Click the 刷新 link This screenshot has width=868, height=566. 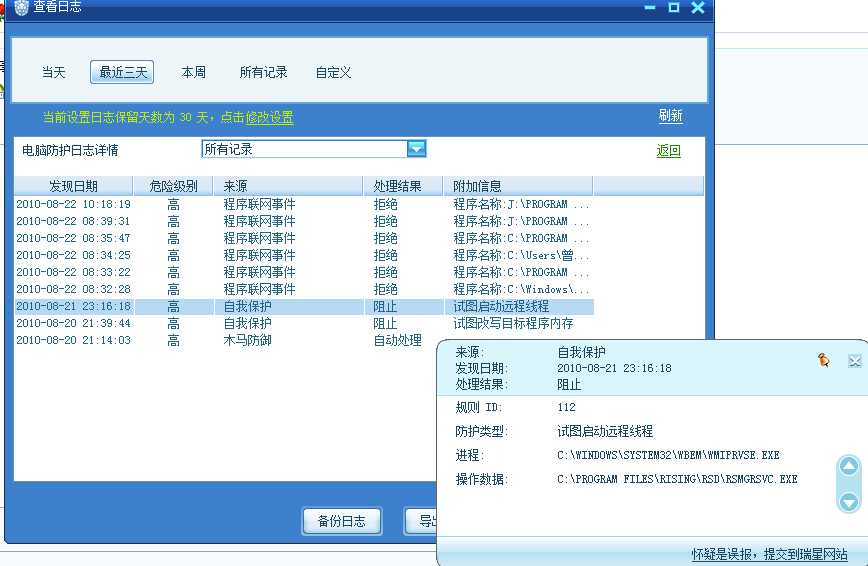tap(670, 115)
